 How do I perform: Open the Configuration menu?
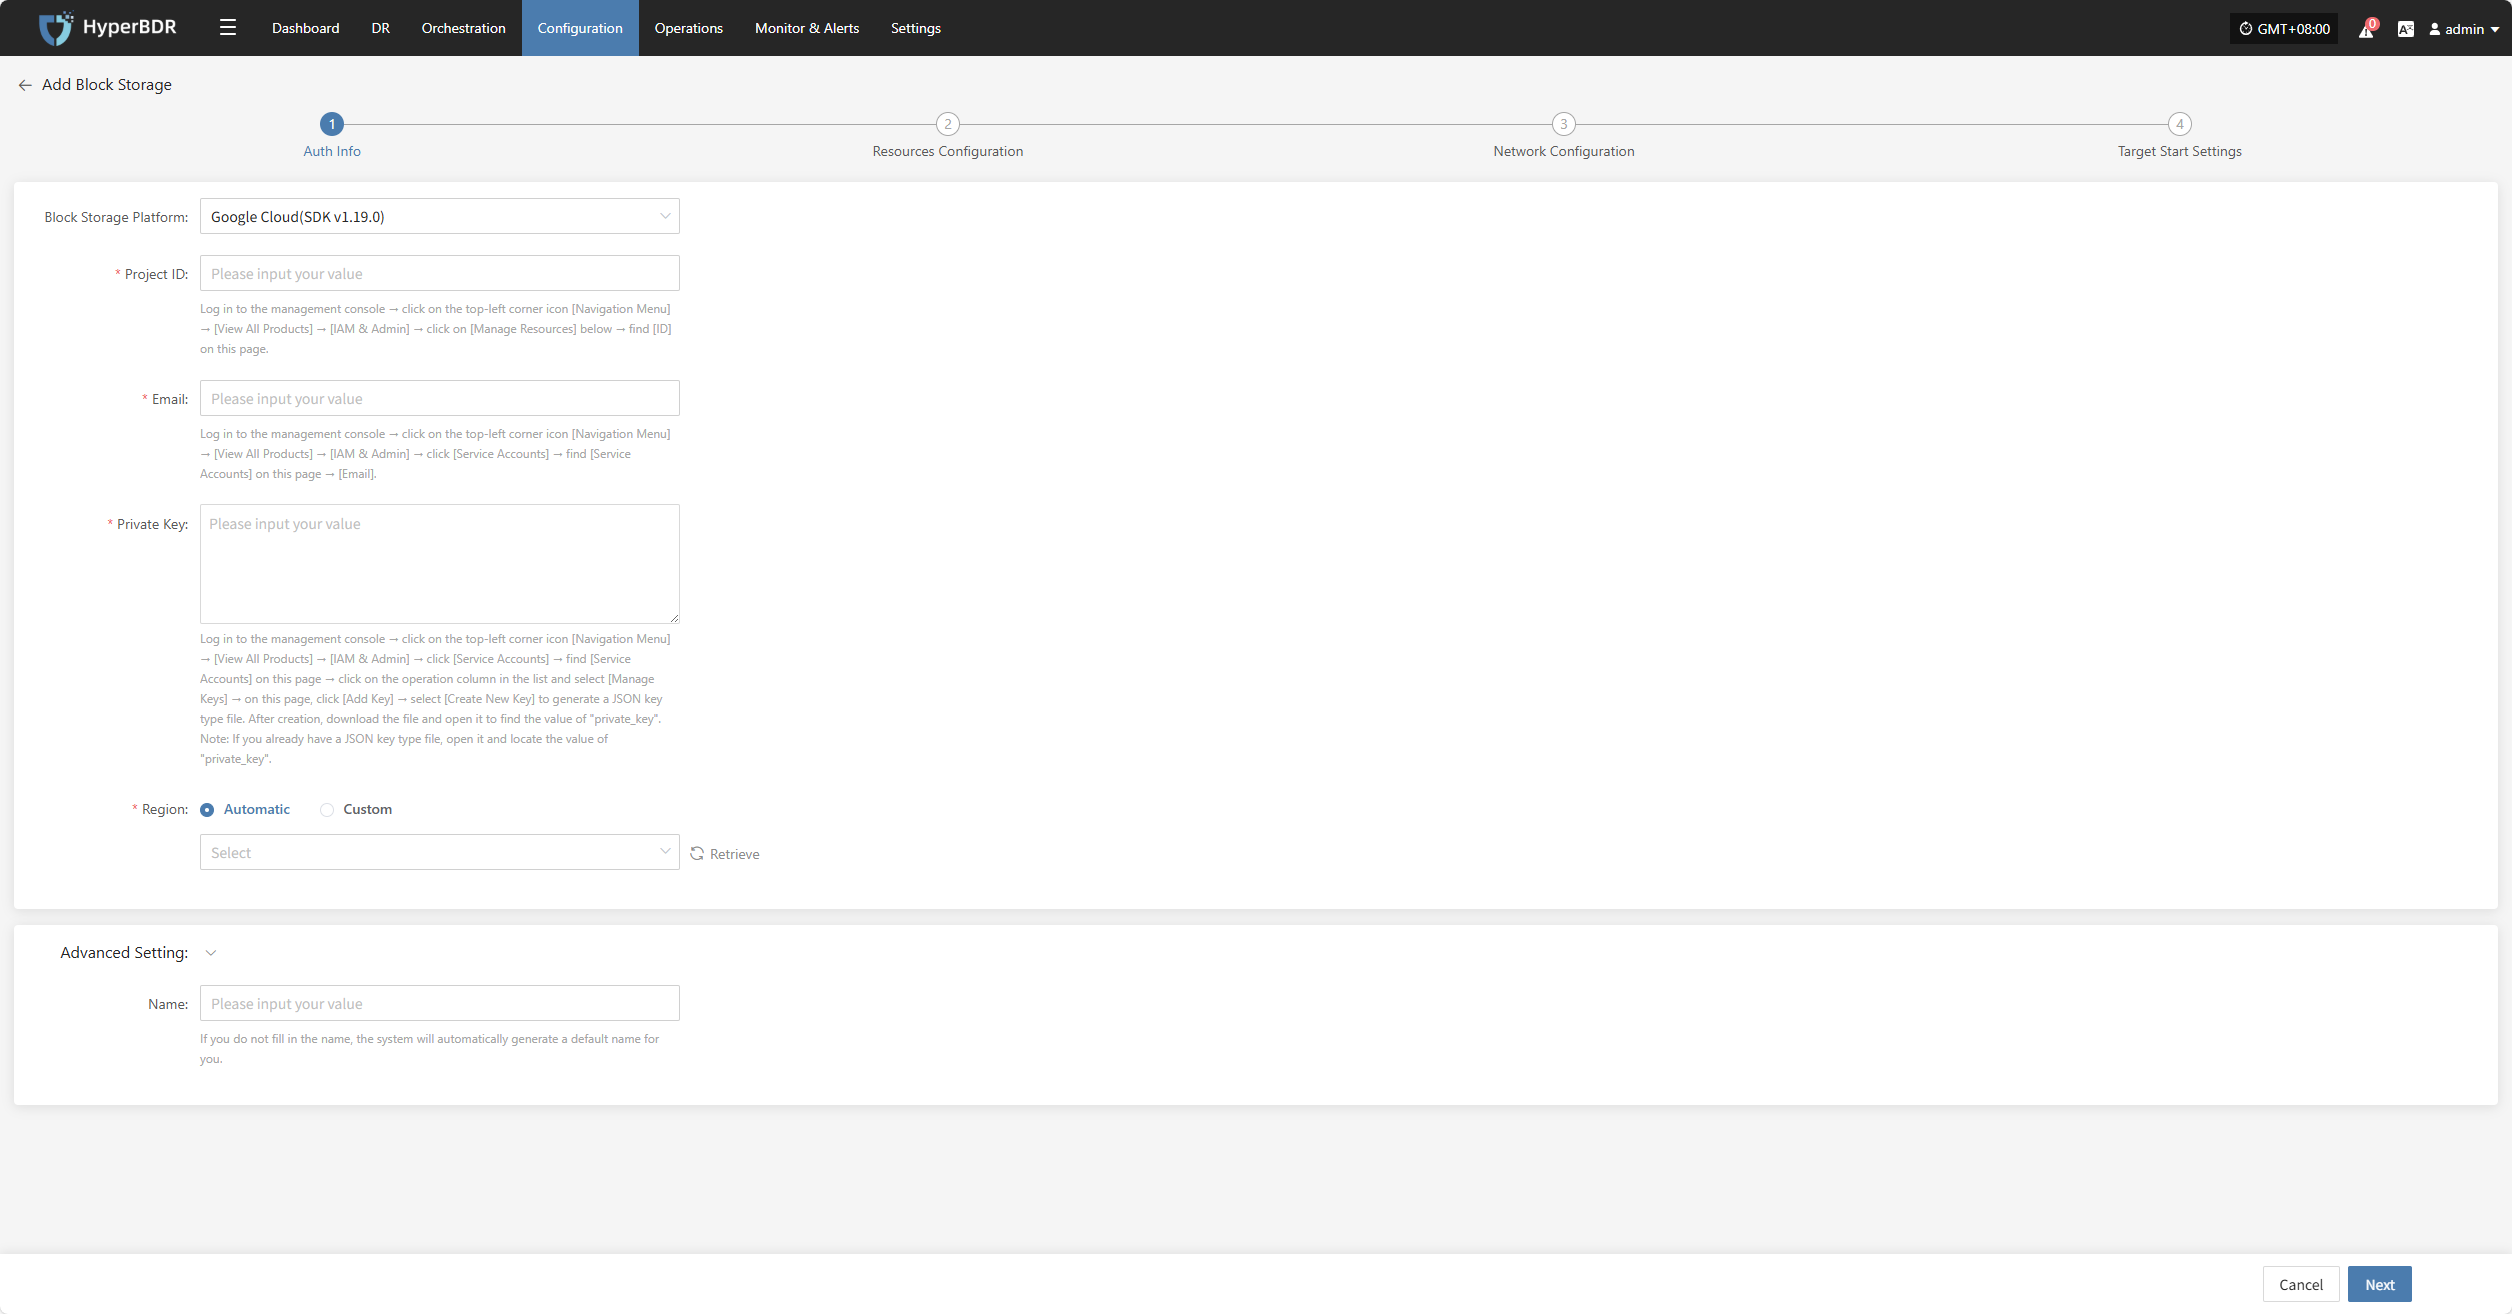pos(580,28)
